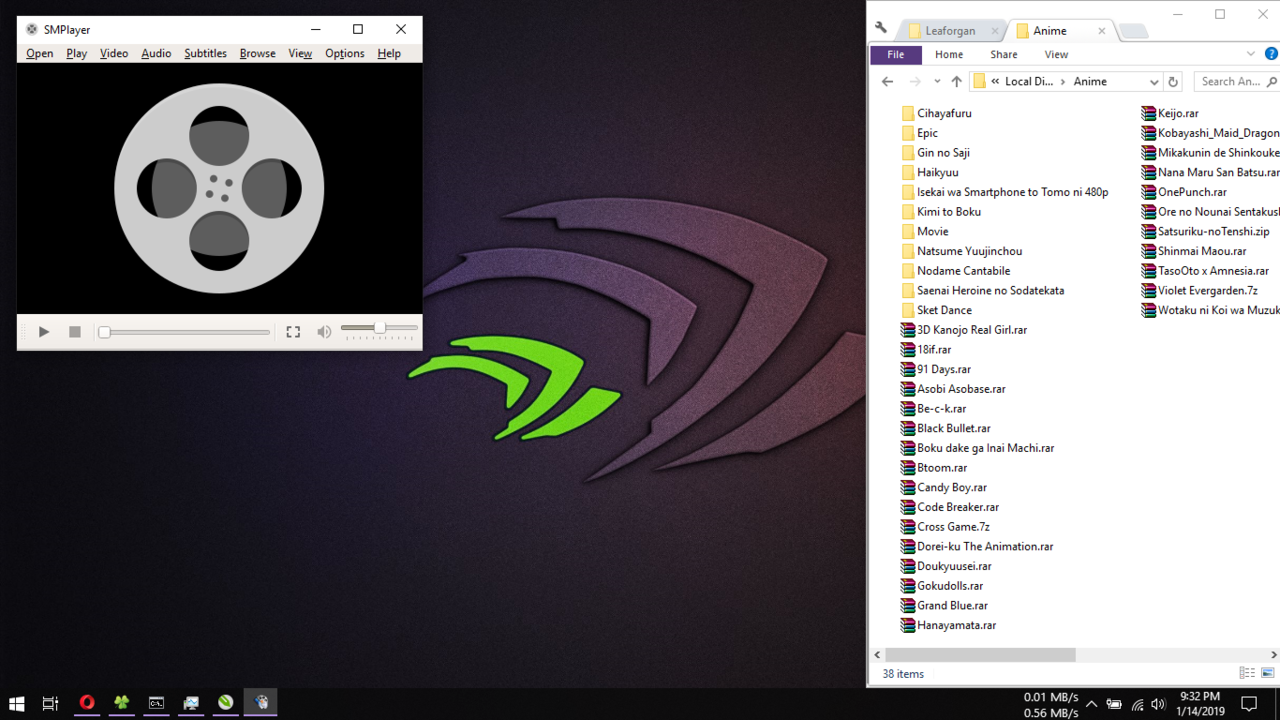The image size is (1280, 720).
Task: Click the Anime breadcrumb segment
Action: (x=1090, y=82)
